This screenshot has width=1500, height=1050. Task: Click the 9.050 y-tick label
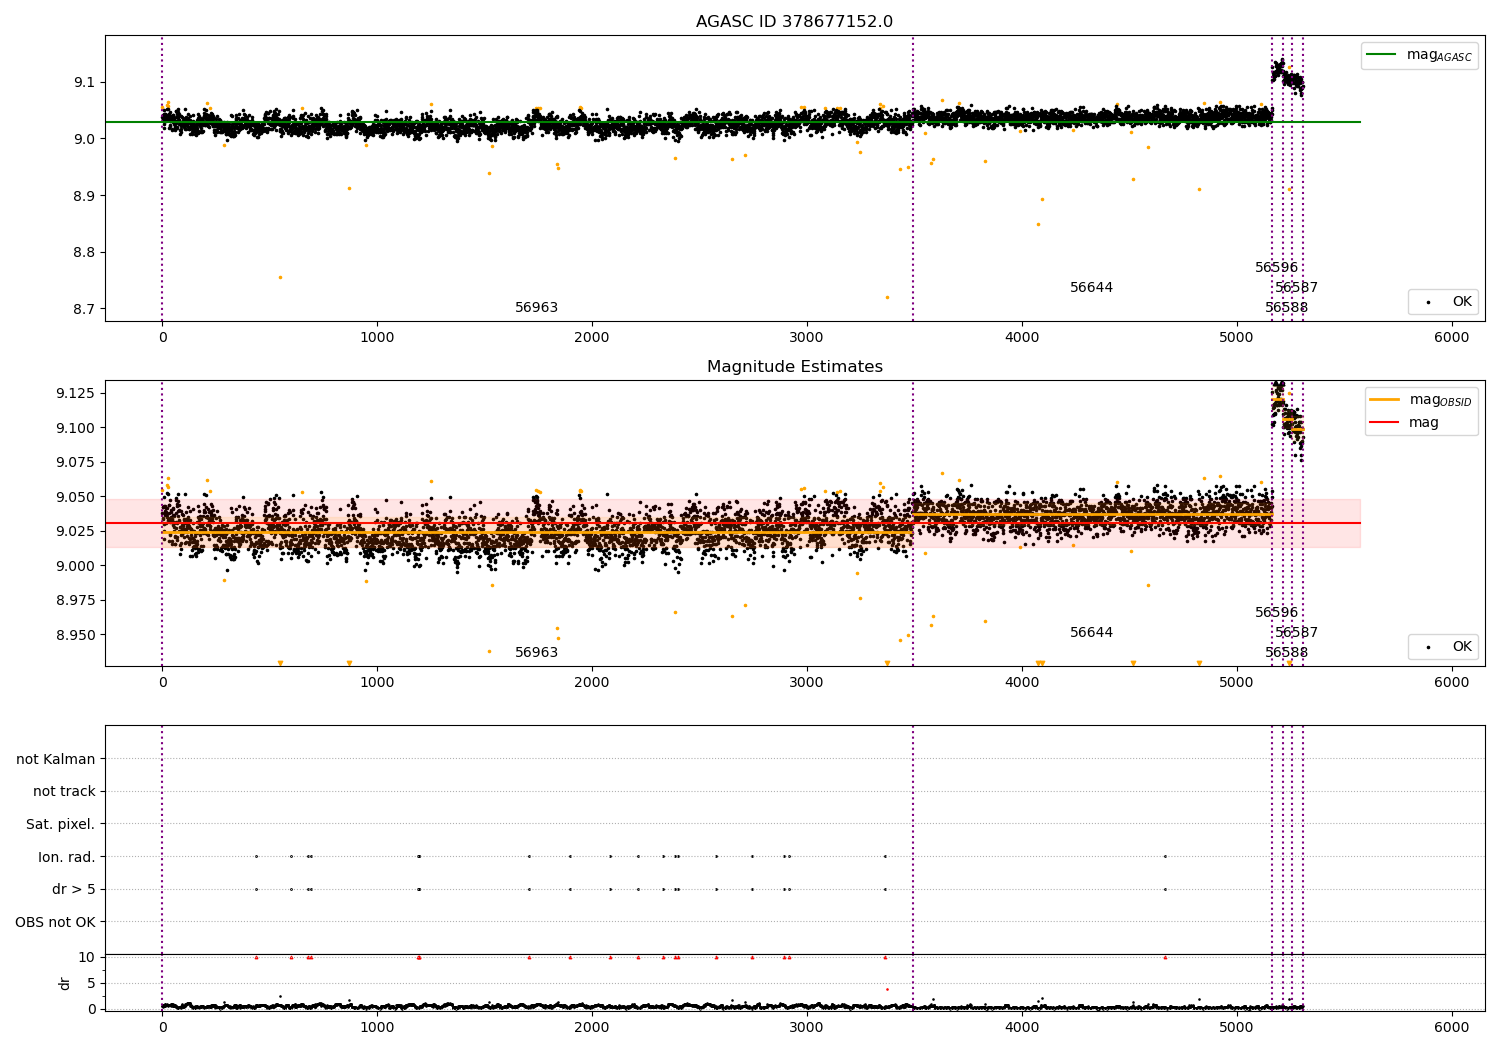[77, 497]
